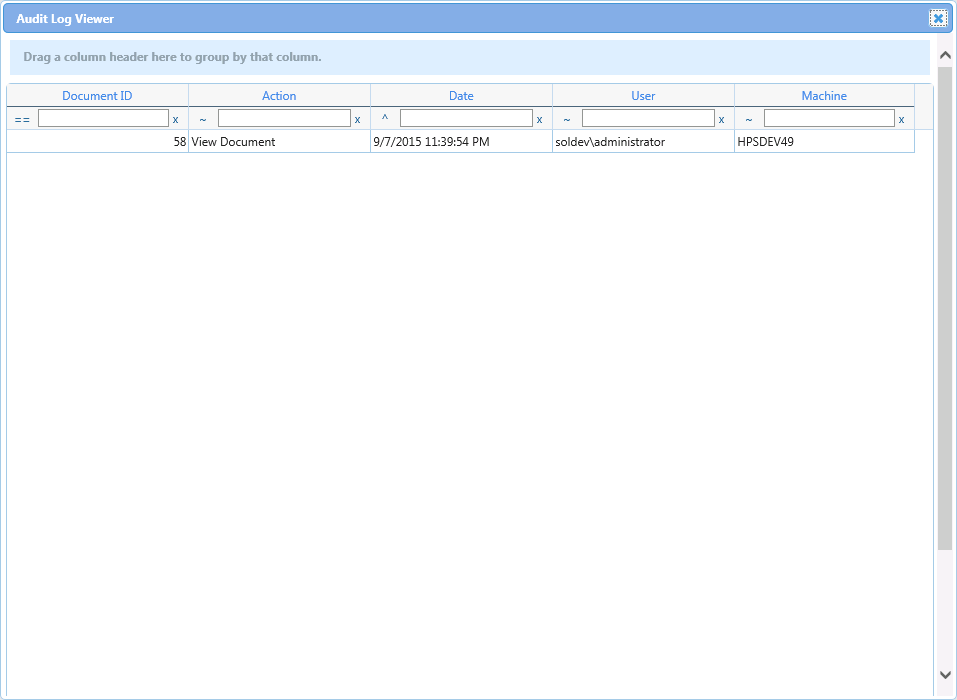The image size is (957, 700).
Task: Focus the Document ID filter box
Action: (103, 118)
